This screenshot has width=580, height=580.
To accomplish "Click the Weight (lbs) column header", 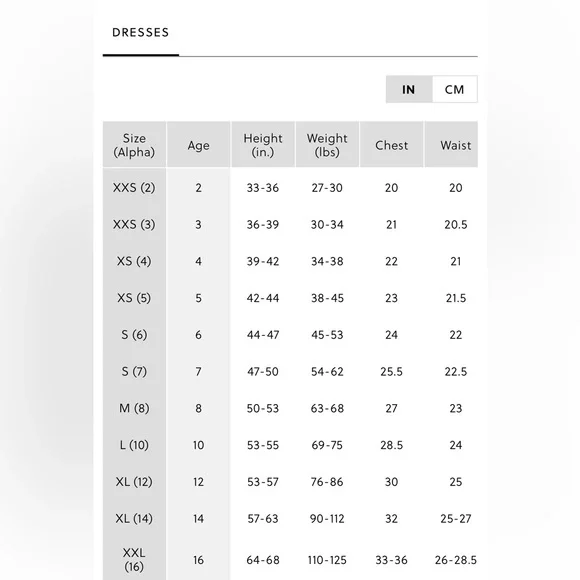I will click(x=327, y=145).
